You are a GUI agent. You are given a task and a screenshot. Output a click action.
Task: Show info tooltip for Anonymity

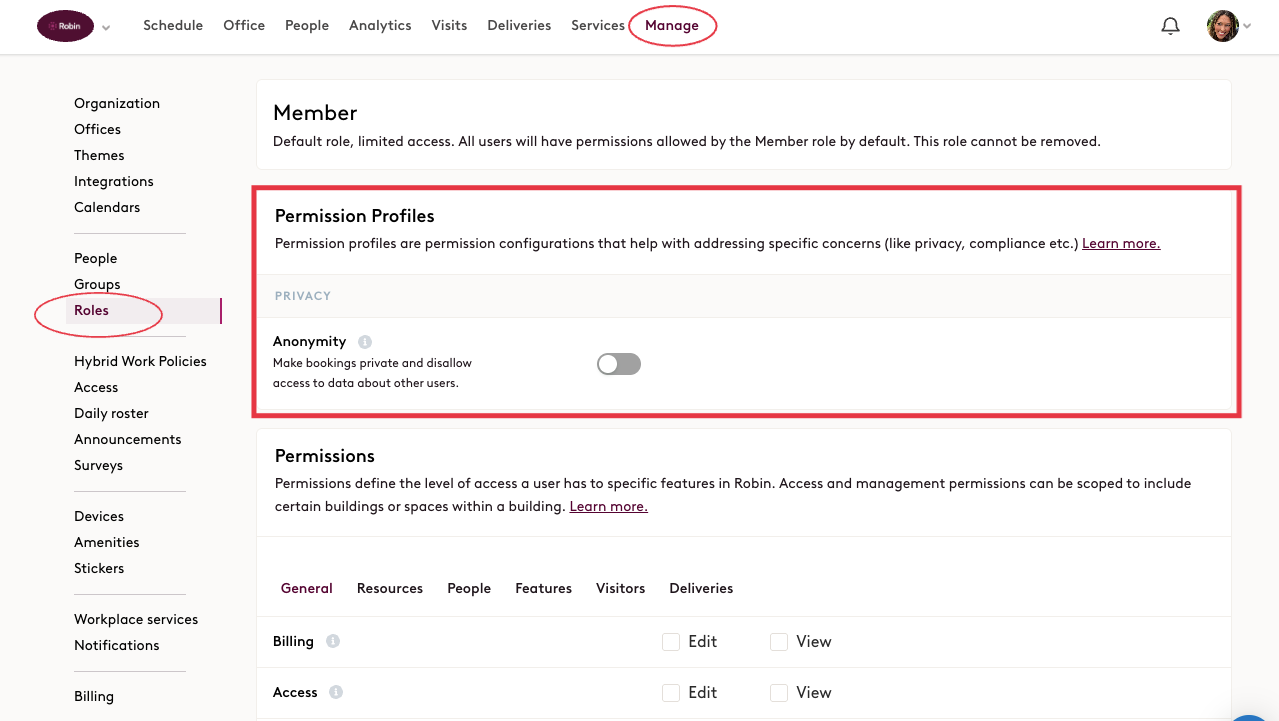point(365,342)
